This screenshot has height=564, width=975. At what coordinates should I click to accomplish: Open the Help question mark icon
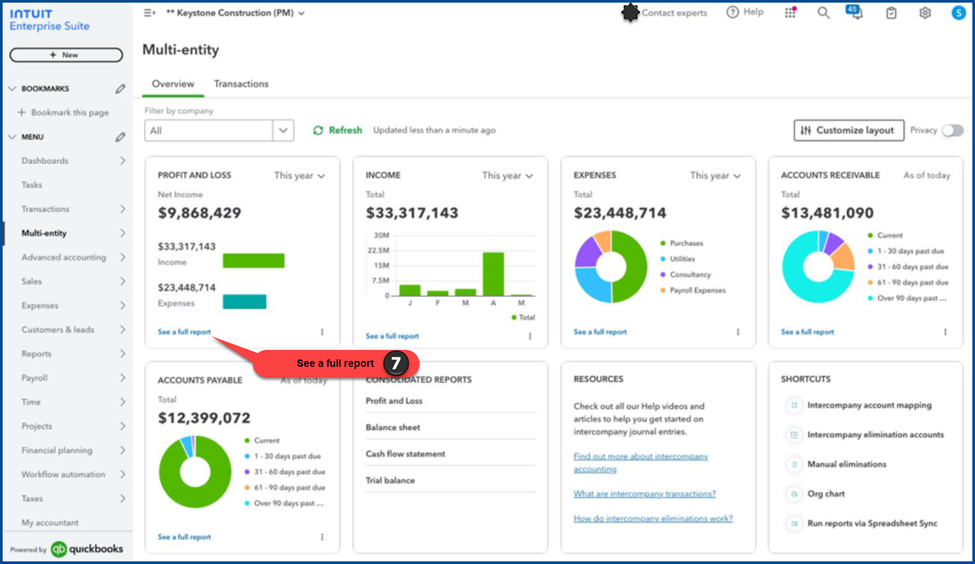732,12
